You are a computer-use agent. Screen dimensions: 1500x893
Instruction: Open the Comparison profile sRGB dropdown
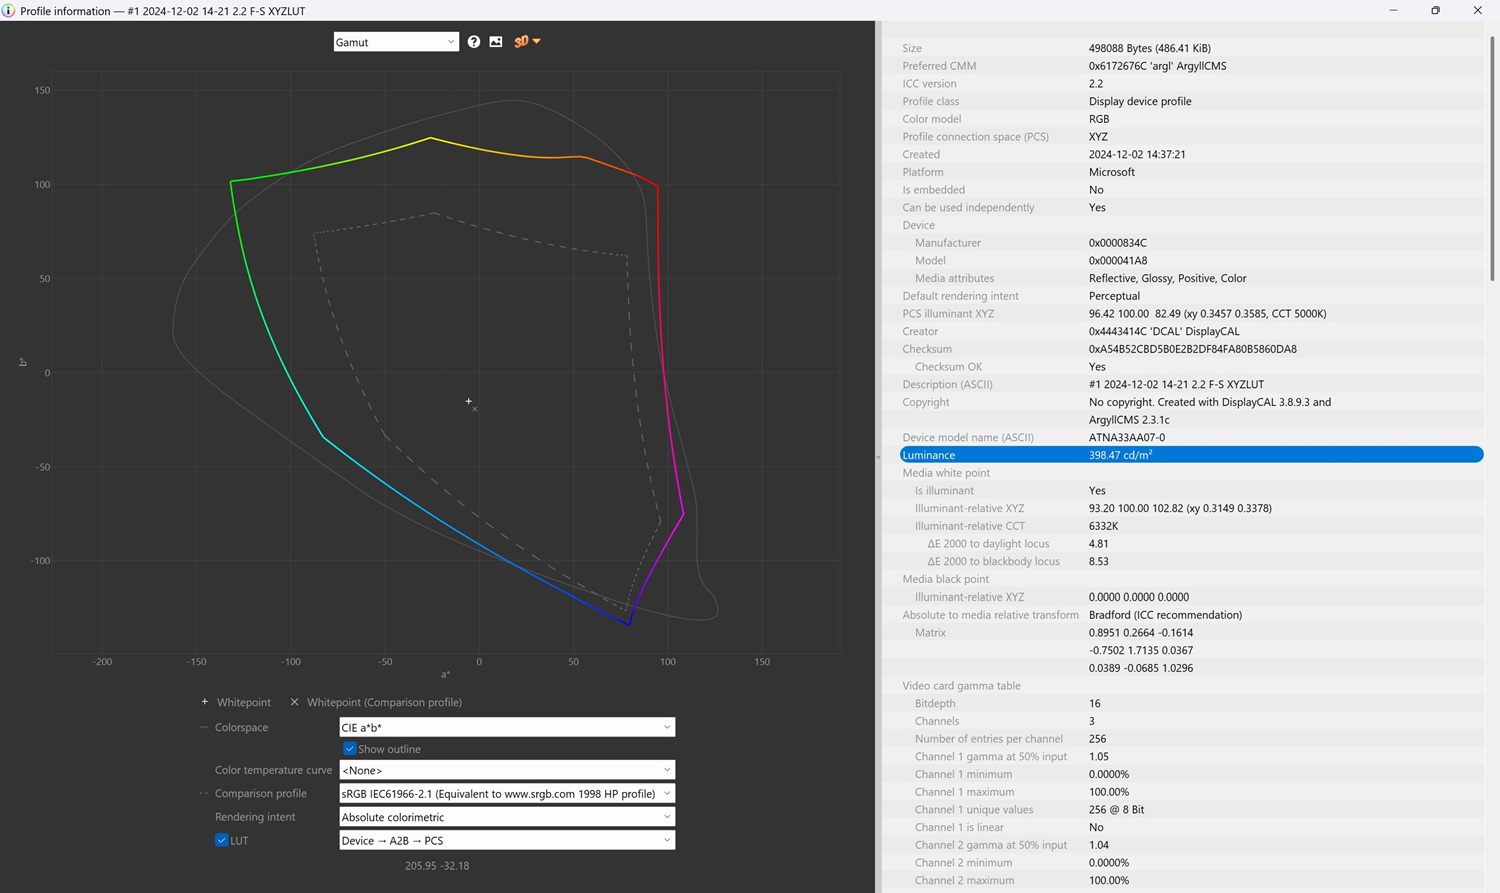pos(507,793)
